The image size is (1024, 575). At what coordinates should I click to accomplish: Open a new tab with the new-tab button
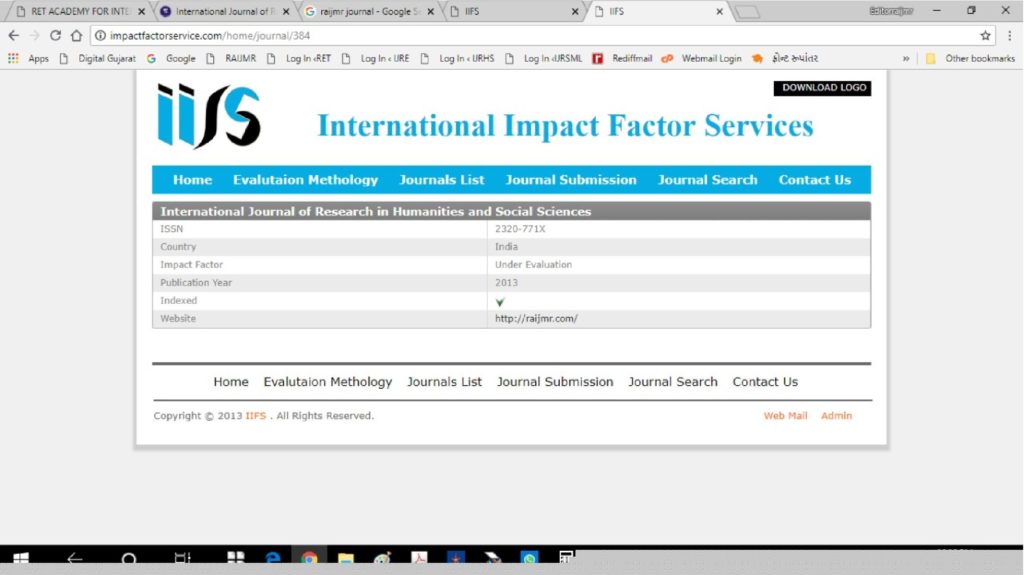coord(748,12)
